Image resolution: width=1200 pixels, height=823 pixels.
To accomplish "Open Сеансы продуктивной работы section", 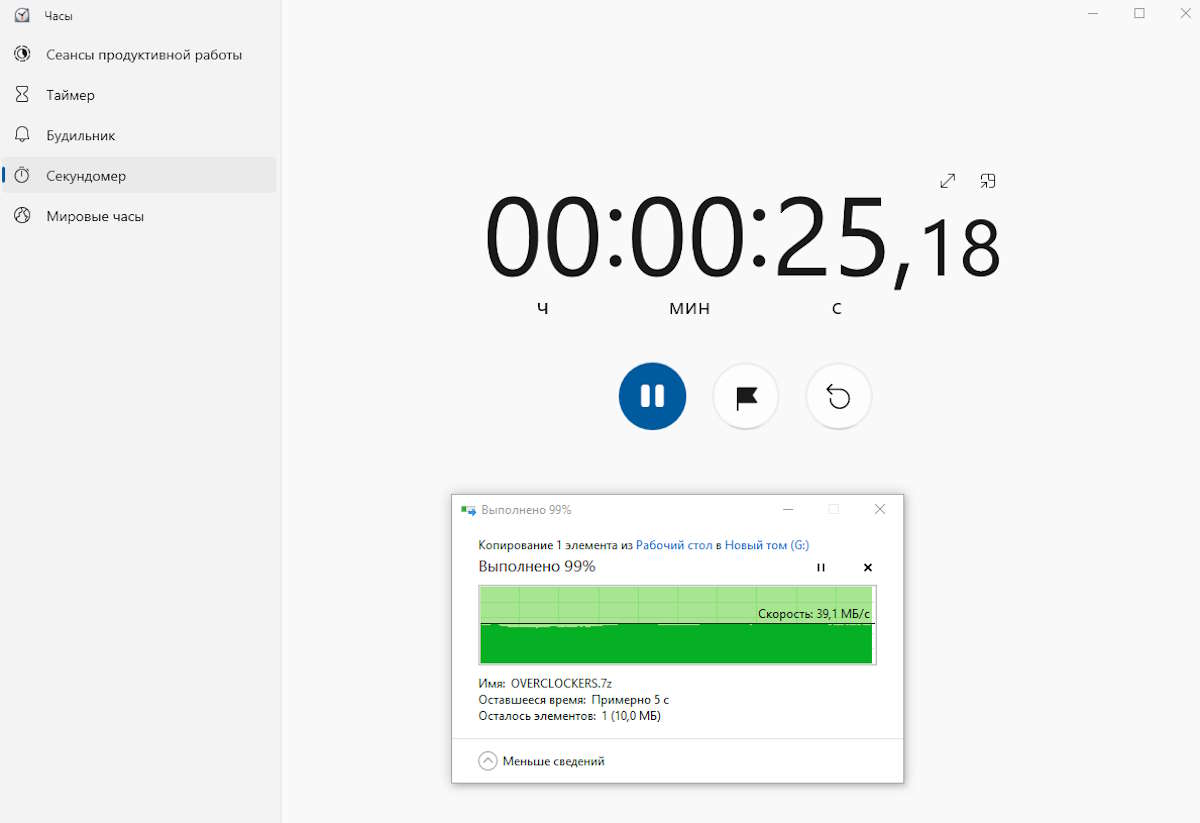I will (138, 55).
